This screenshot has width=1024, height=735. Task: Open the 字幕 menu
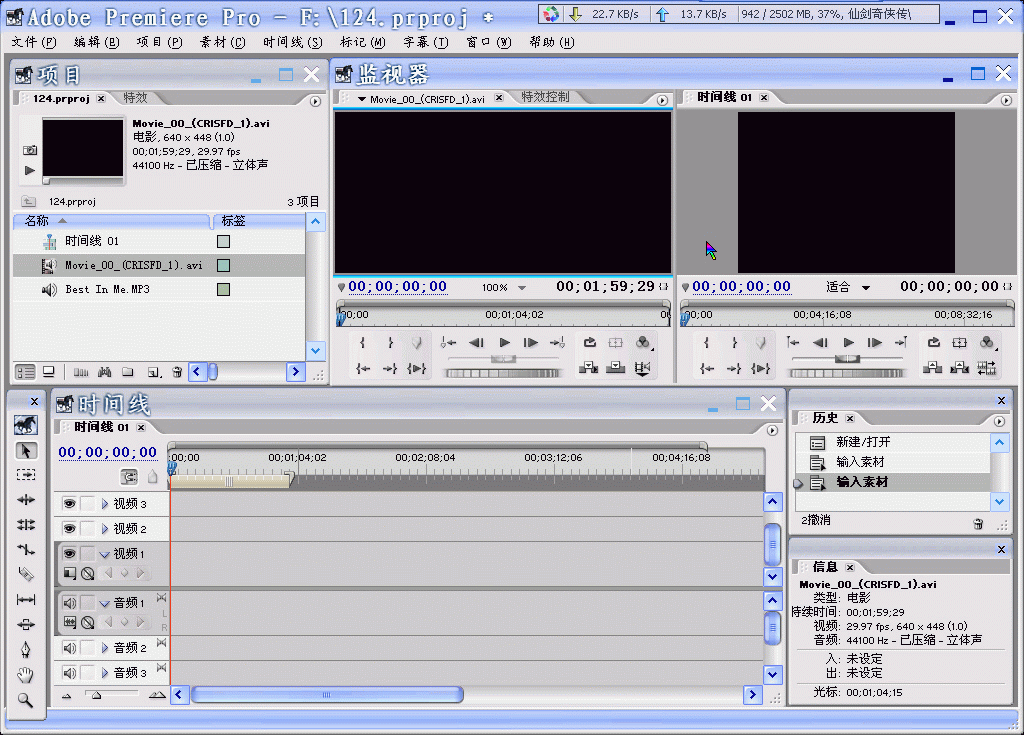(425, 42)
